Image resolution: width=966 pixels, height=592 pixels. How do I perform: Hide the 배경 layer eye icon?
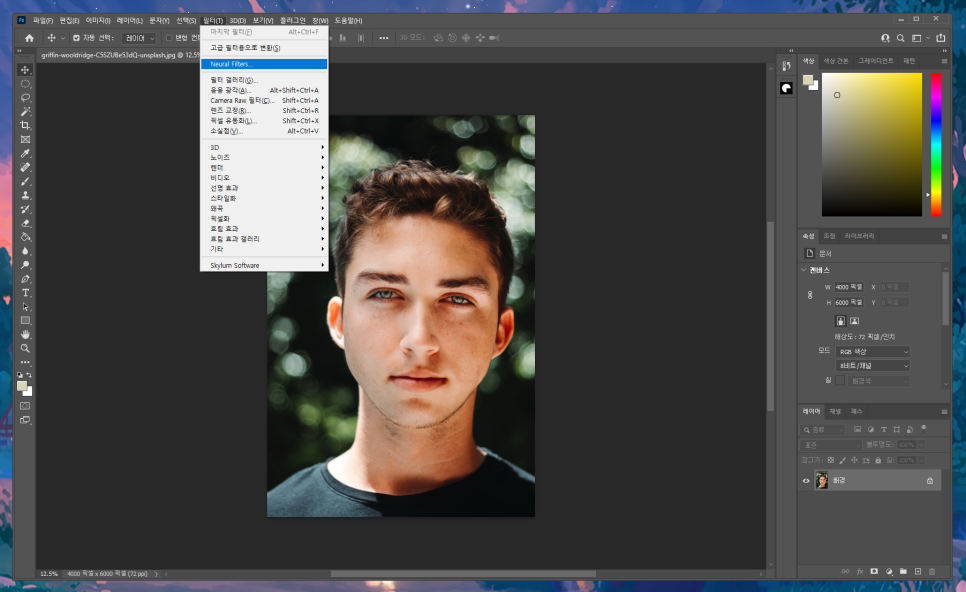[x=806, y=481]
